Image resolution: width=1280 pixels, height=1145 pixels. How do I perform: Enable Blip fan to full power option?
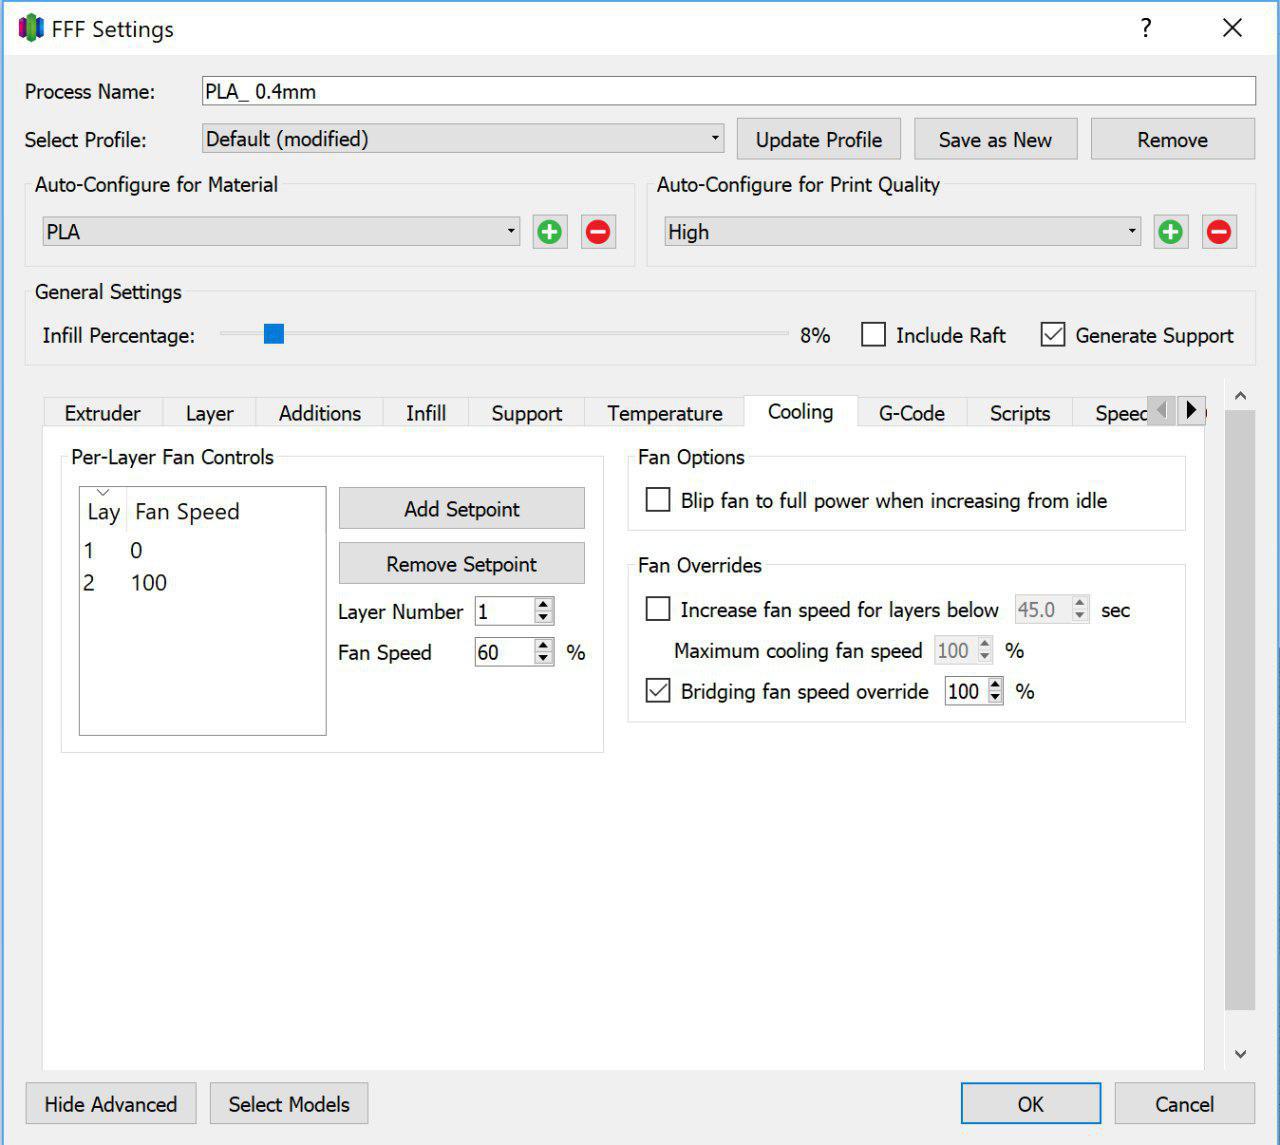(658, 500)
